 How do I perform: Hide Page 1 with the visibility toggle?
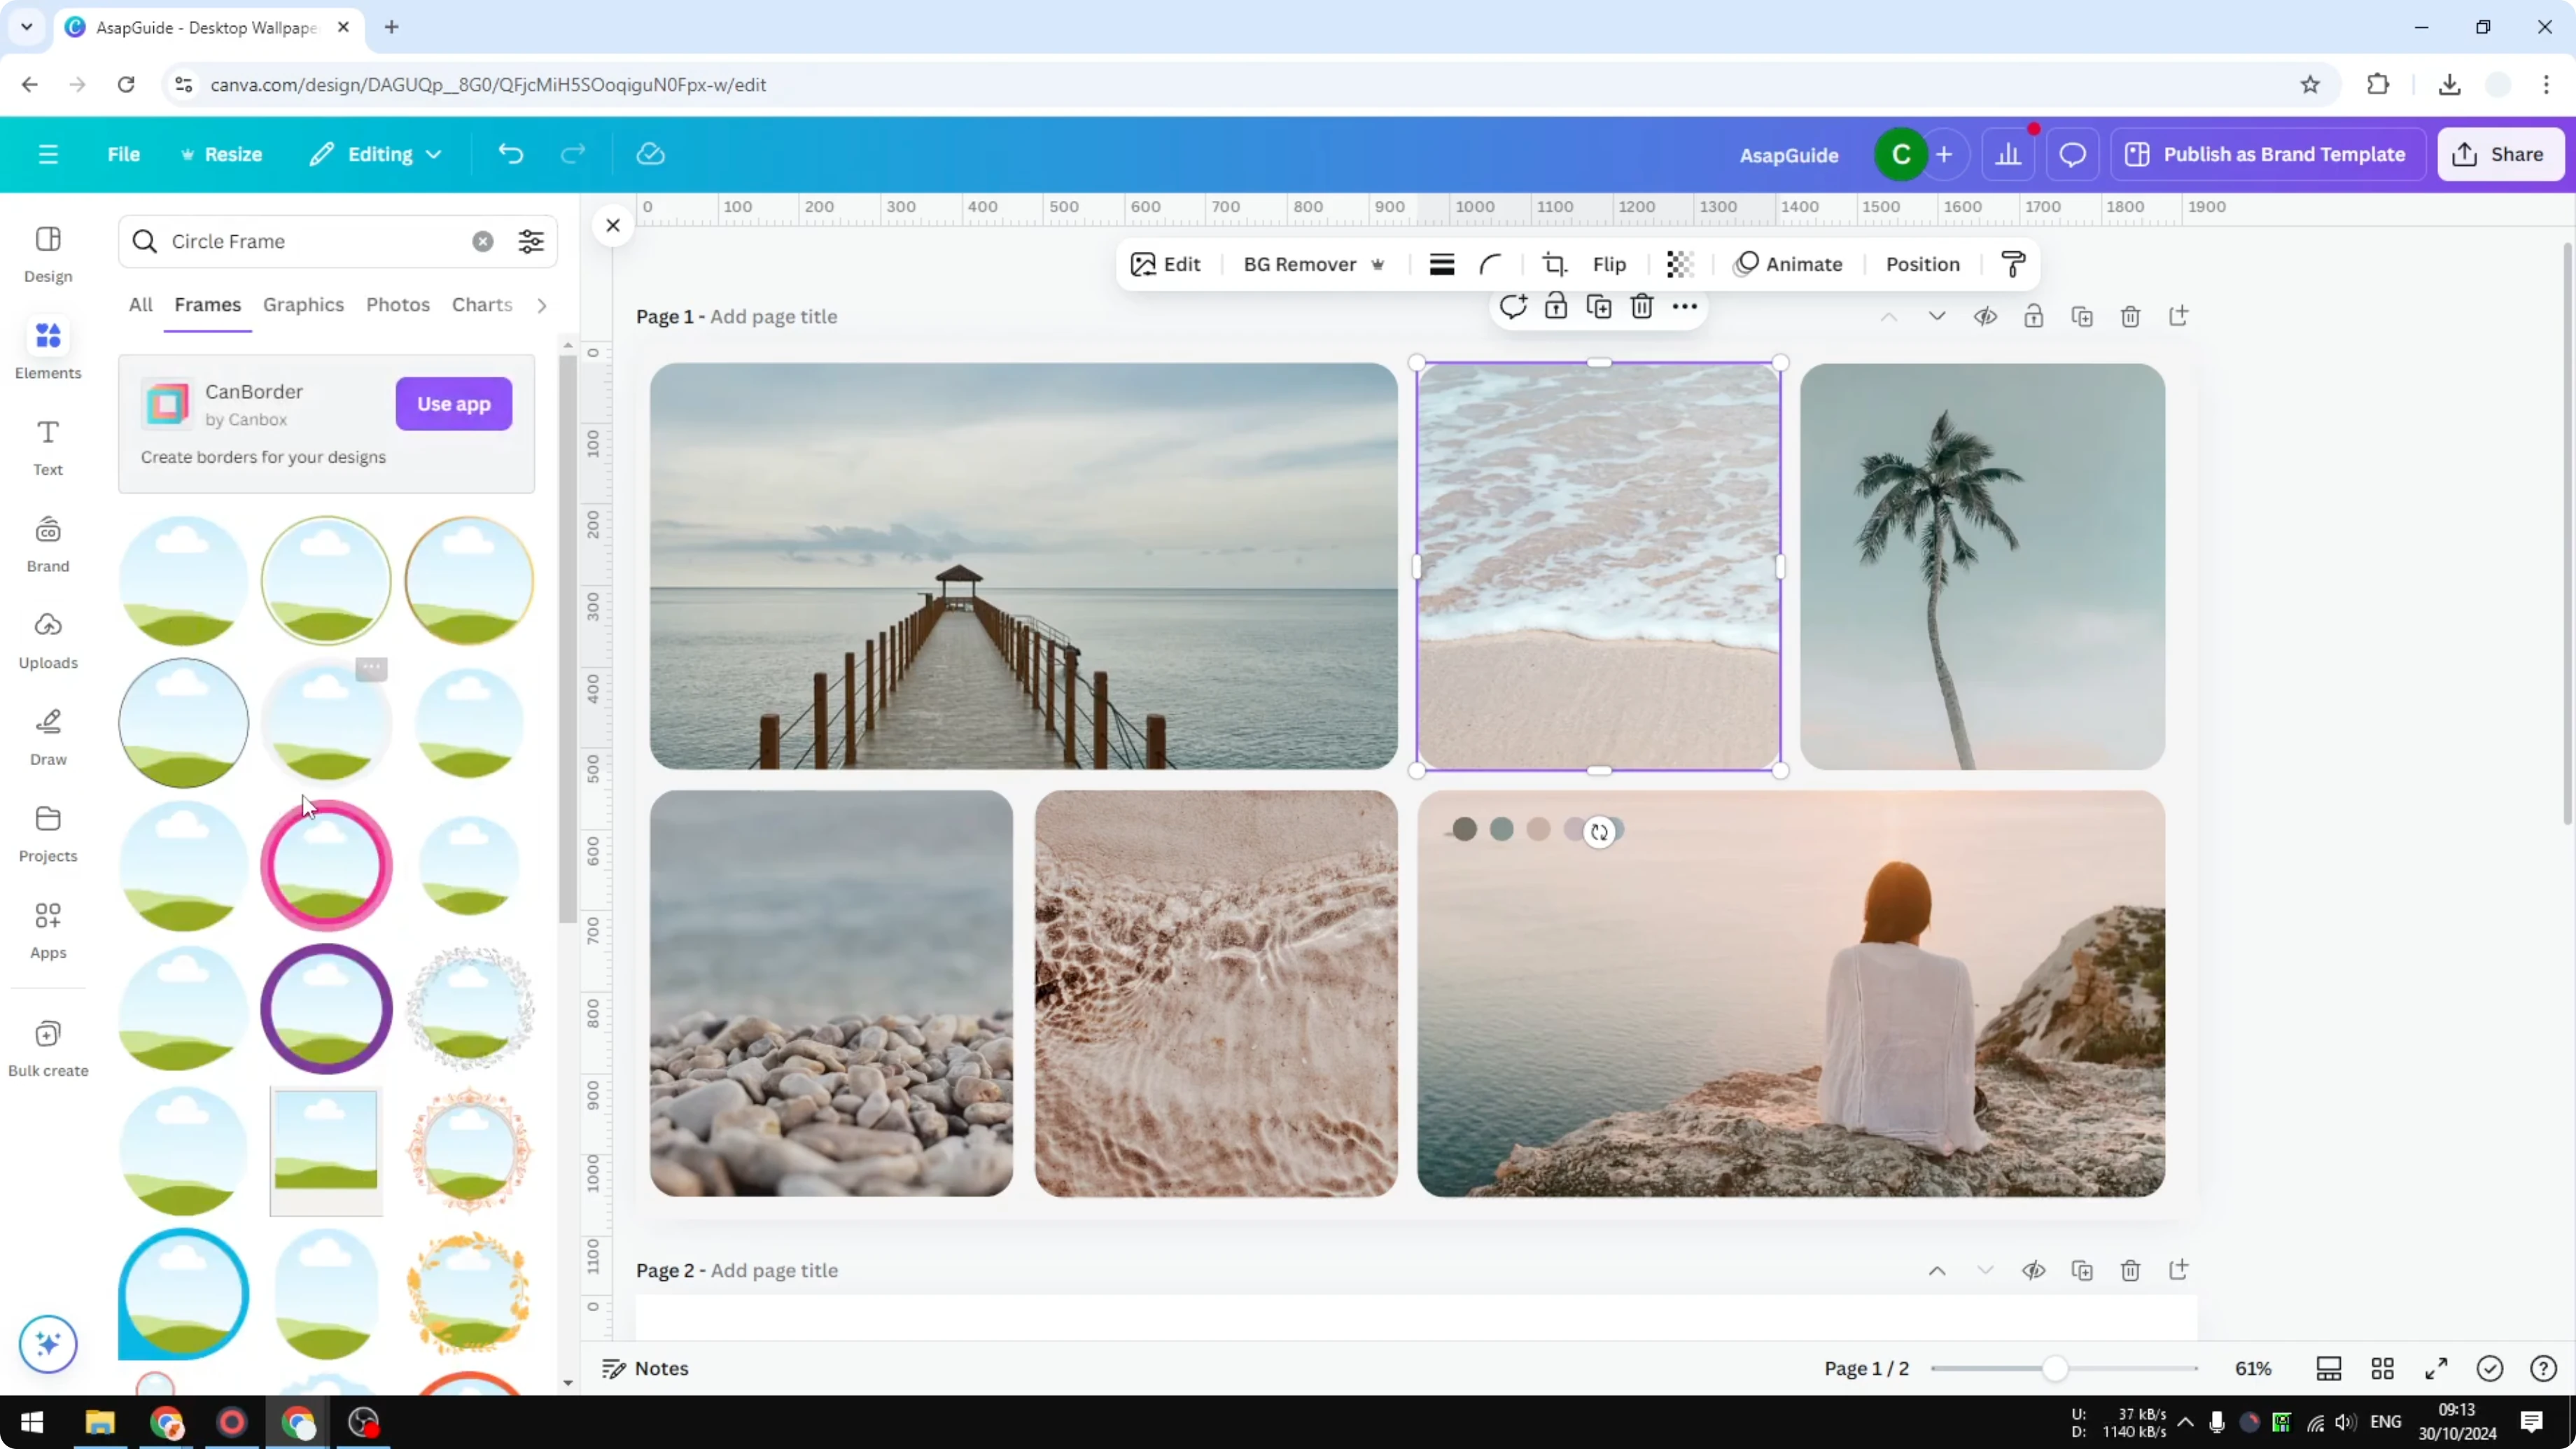[1986, 316]
